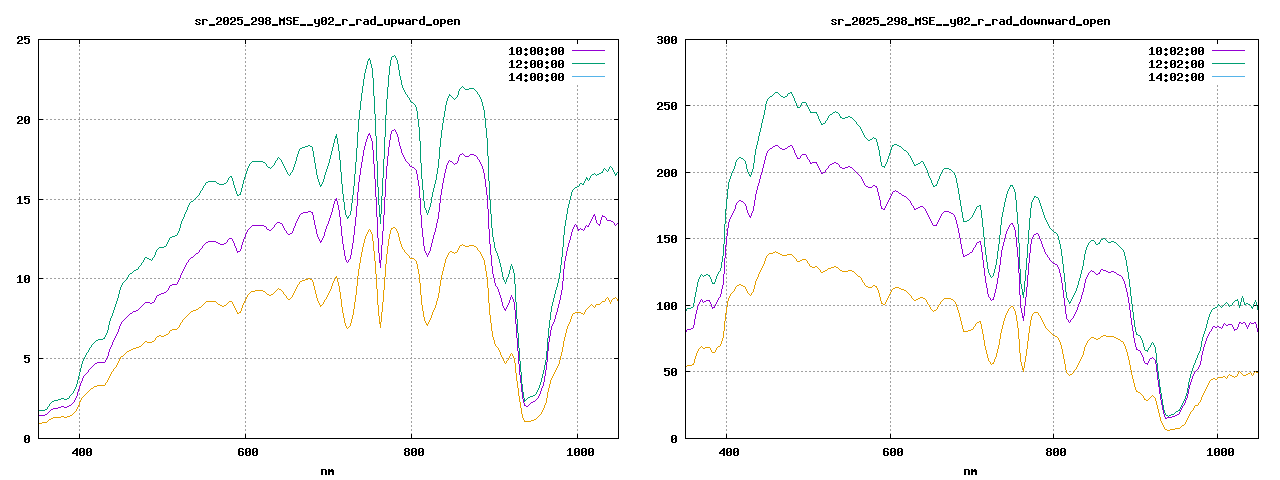Click y-axis tick 300 on right chart
Viewport: 1280px width, 480px height.
click(666, 40)
